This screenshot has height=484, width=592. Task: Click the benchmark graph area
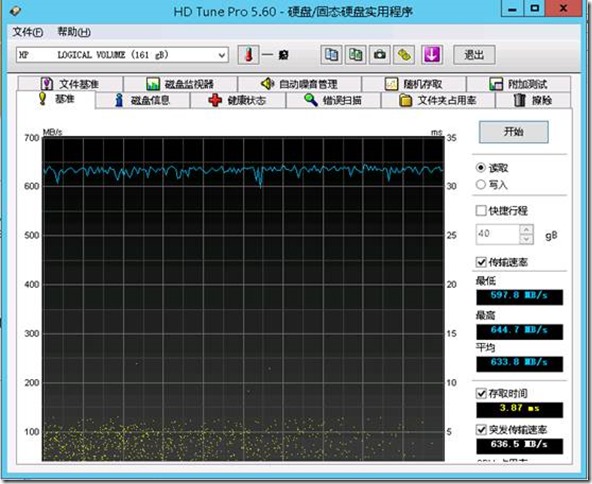click(244, 299)
